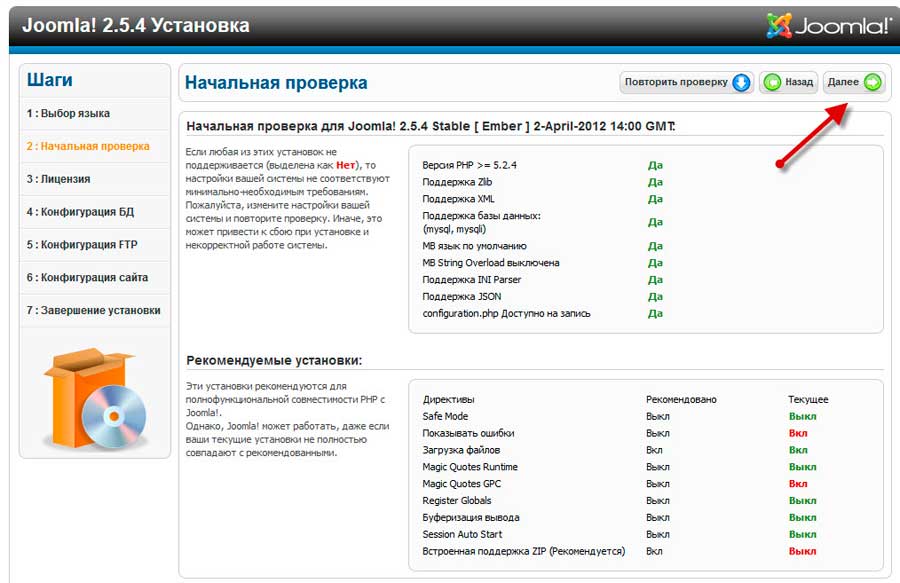This screenshot has width=900, height=583.
Task: Click the green right-arrow icon on Далее
Action: coord(872,83)
